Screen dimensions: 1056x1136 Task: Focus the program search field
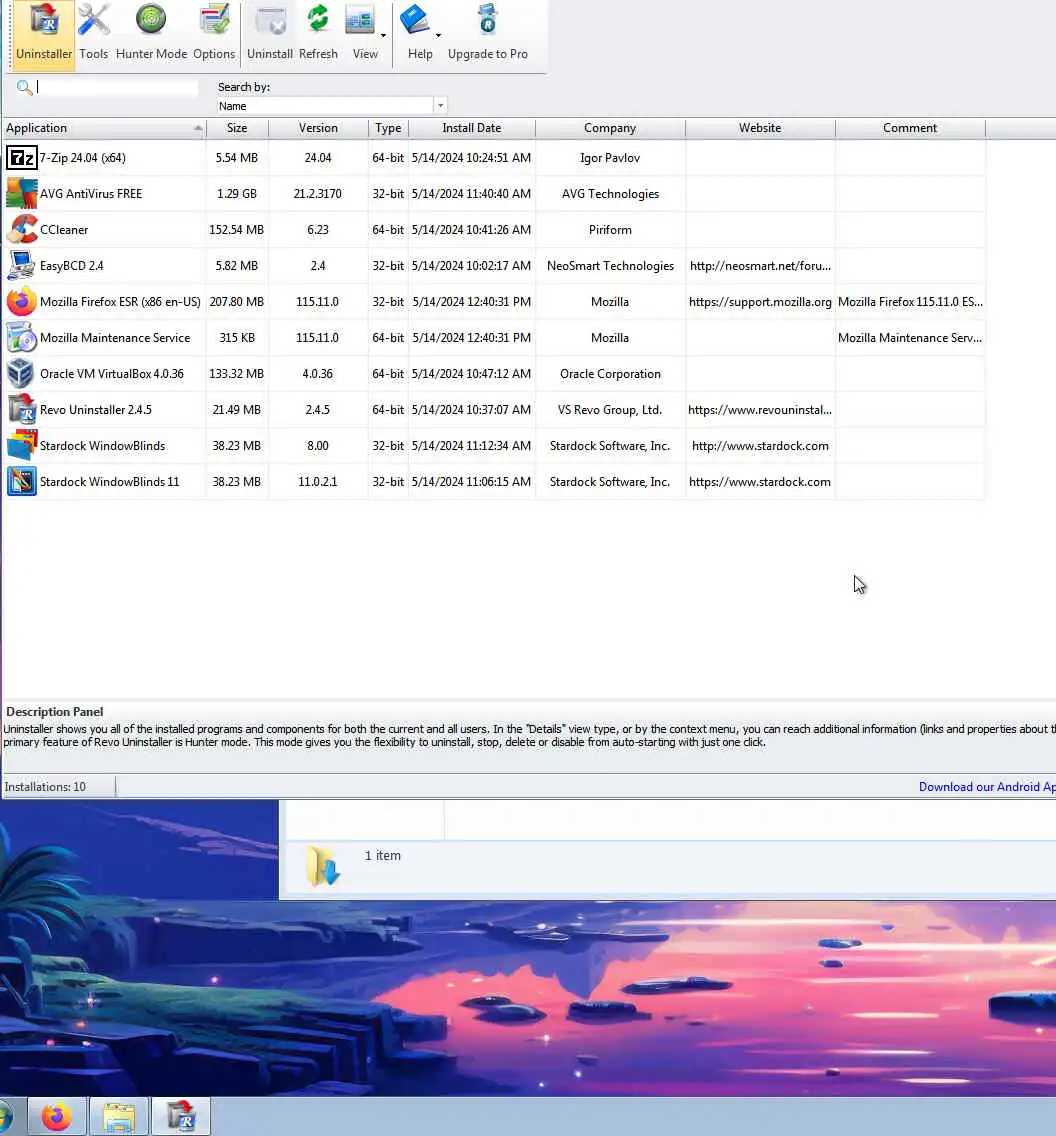point(117,87)
